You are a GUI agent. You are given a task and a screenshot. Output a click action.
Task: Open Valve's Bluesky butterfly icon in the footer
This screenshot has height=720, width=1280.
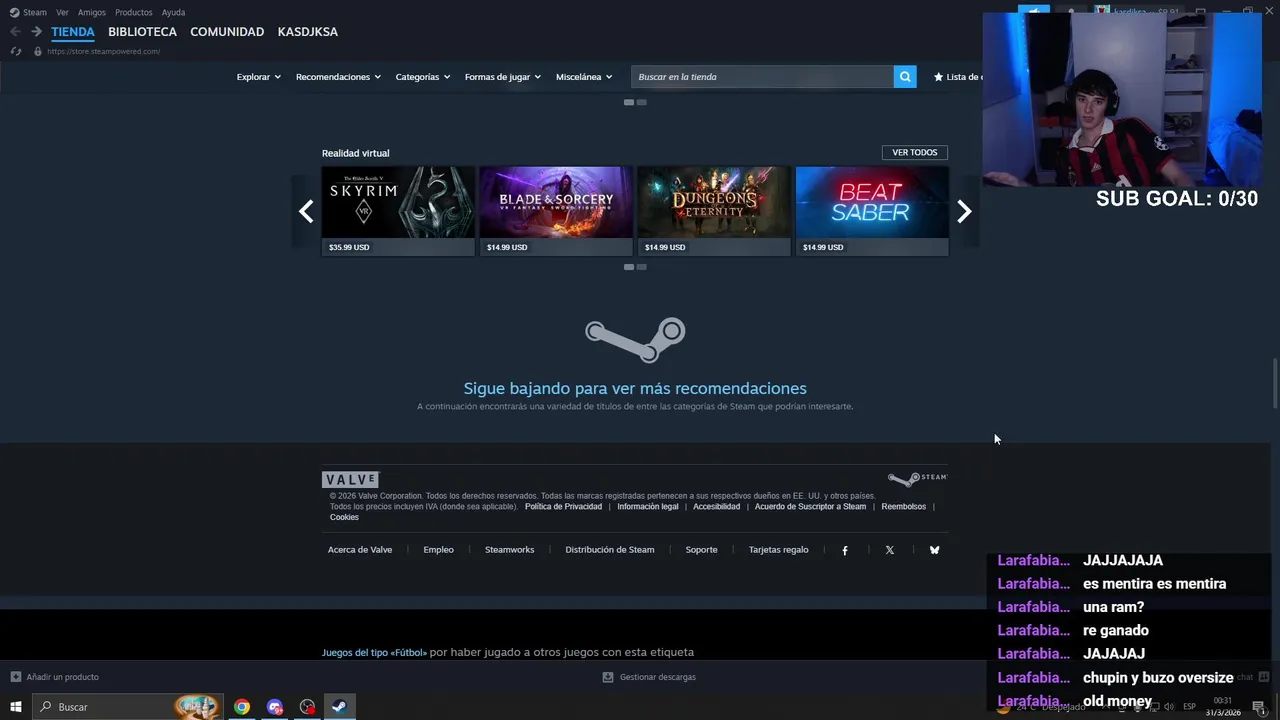click(x=935, y=550)
